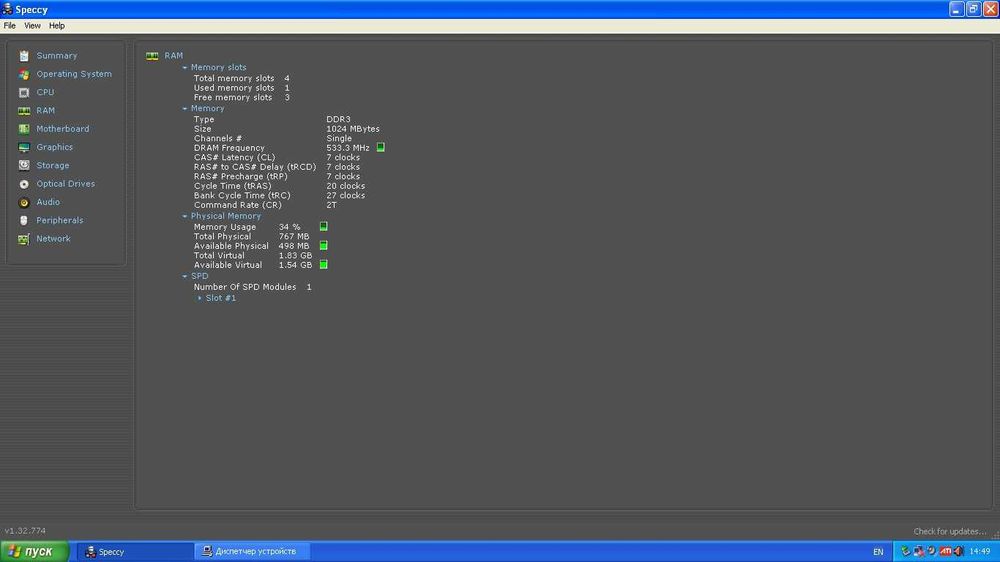Show the Graphics section
Viewport: 1000px width, 562px height.
point(54,147)
